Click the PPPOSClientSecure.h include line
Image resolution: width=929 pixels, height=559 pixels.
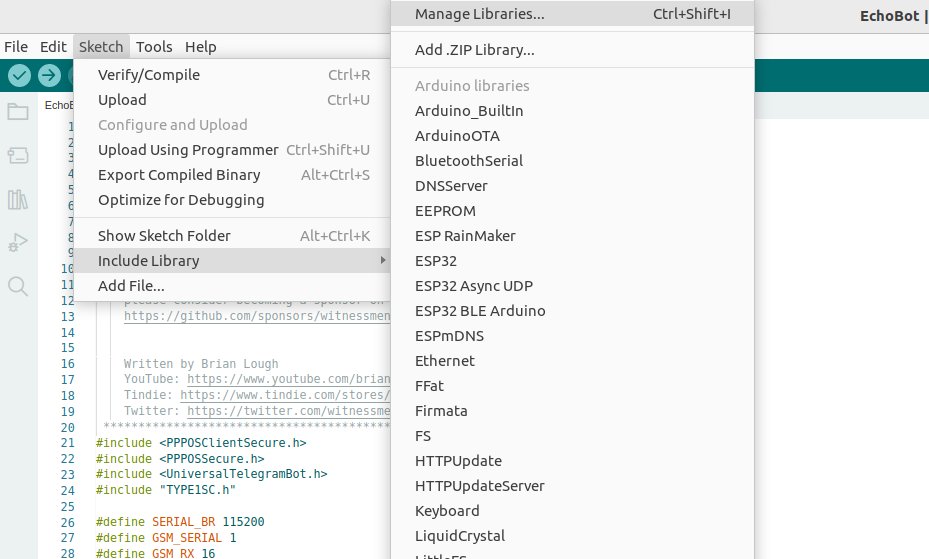pyautogui.click(x=201, y=443)
